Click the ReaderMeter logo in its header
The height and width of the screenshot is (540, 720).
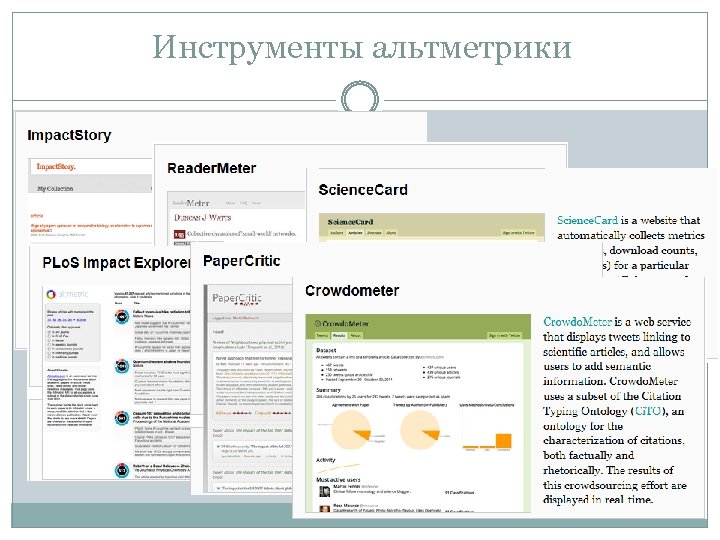[191, 202]
